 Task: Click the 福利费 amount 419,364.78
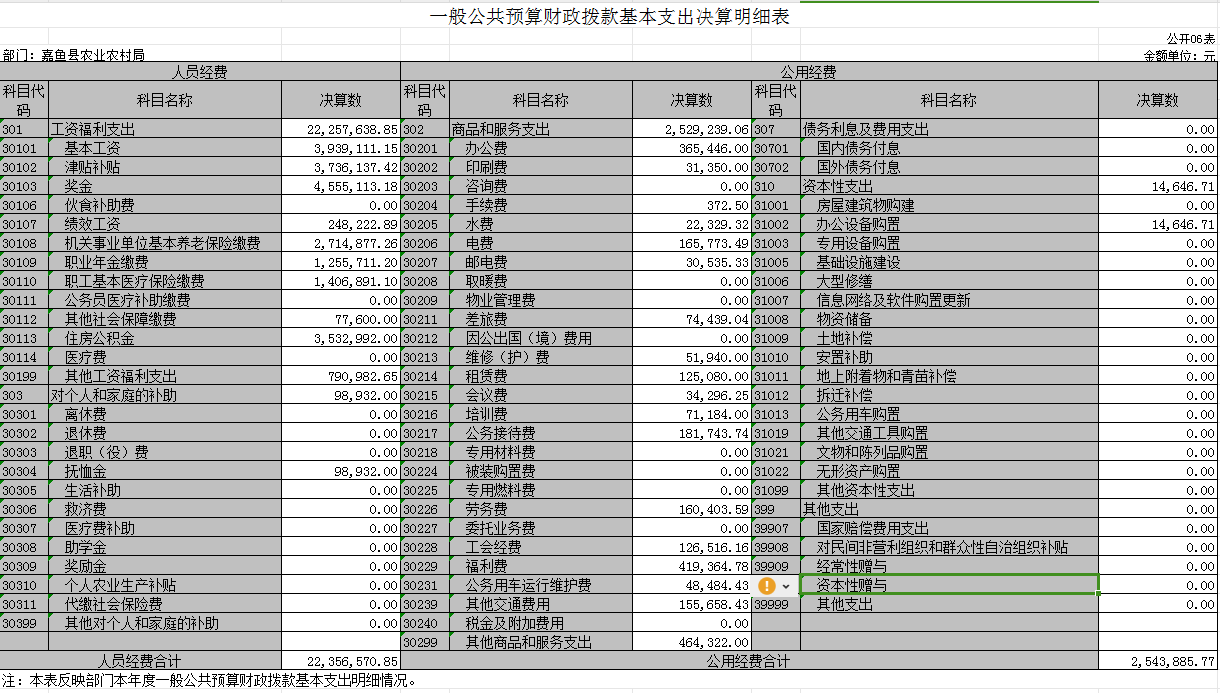click(691, 567)
